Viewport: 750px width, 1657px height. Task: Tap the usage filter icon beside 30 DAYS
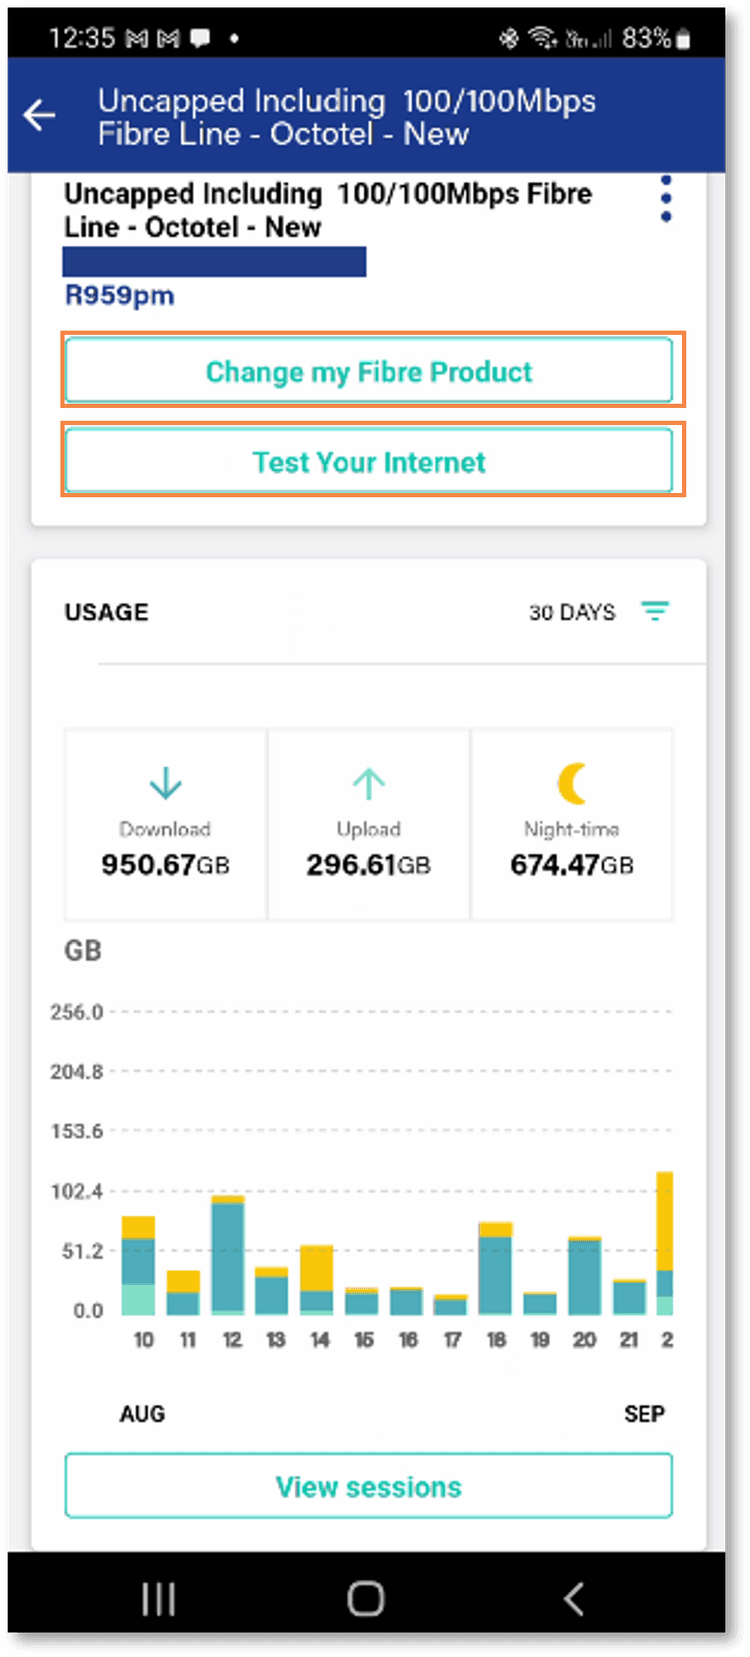(655, 611)
